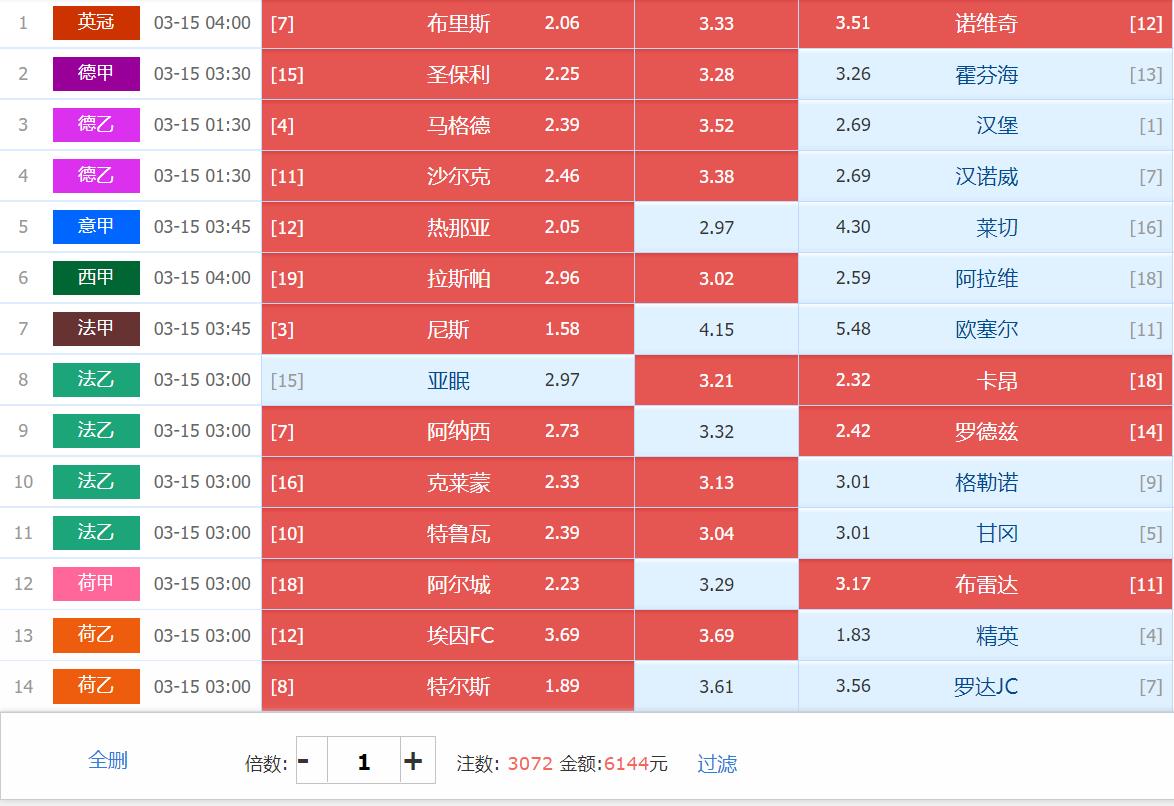Click the kickoff time 03-15 03:30 for 圣保利
Image resolution: width=1174 pixels, height=806 pixels.
202,74
